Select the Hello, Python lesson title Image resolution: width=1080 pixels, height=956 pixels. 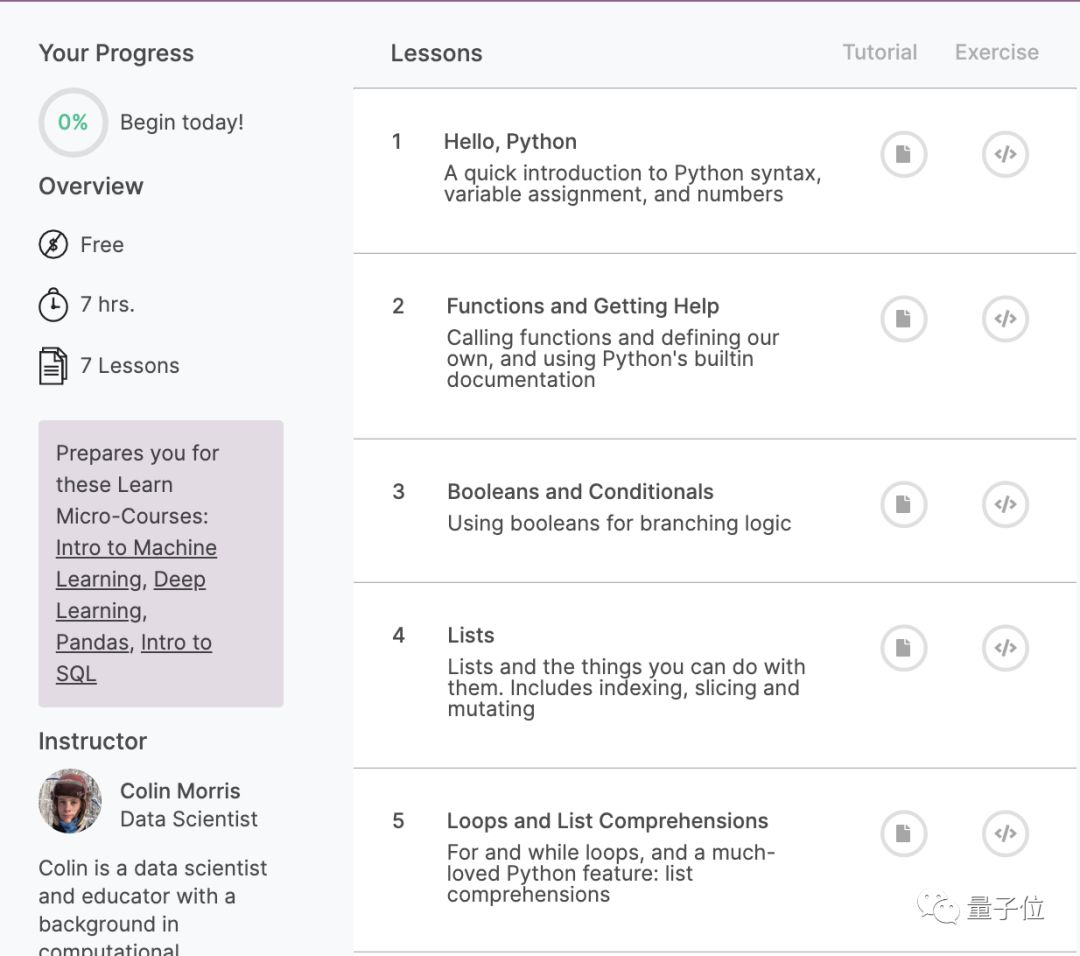pos(510,142)
